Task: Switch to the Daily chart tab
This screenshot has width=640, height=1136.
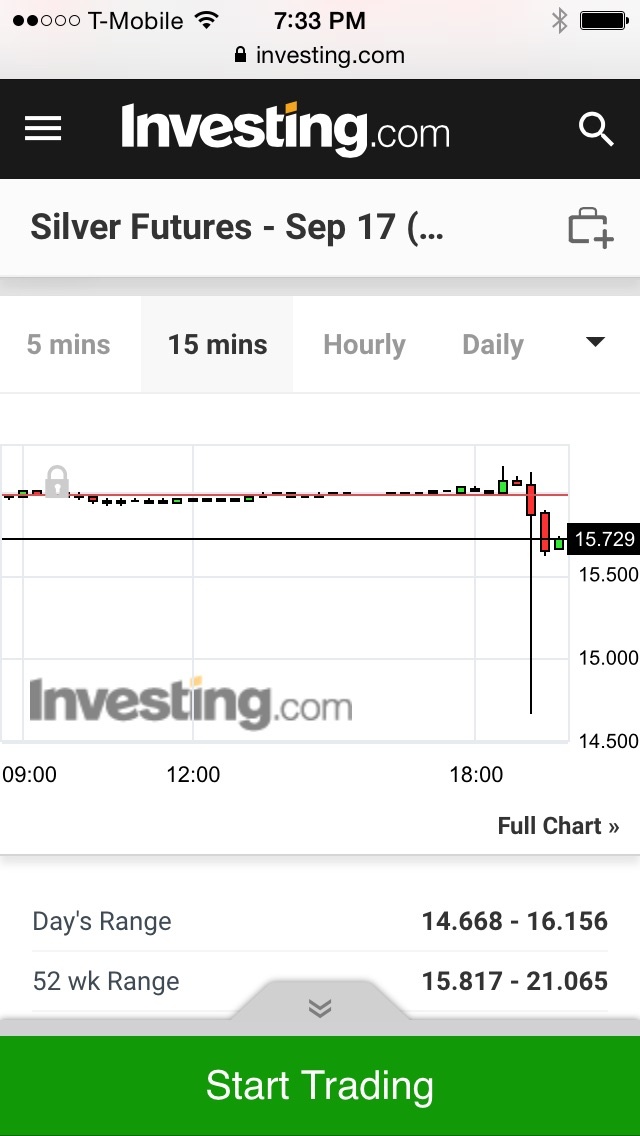Action: coord(492,345)
